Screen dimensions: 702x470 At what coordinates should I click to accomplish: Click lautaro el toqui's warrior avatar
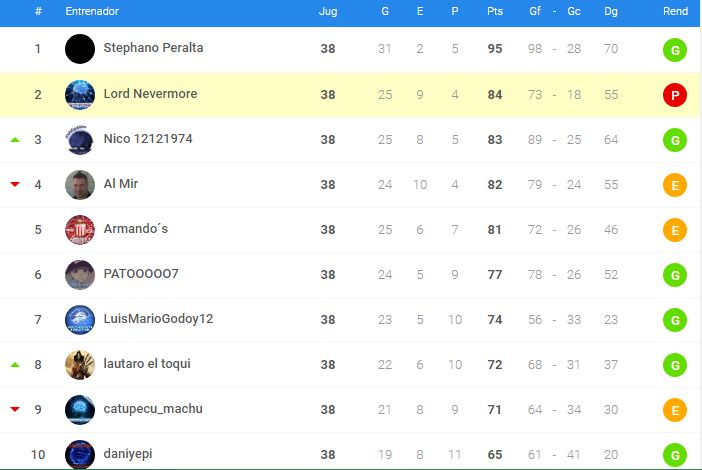tap(80, 365)
